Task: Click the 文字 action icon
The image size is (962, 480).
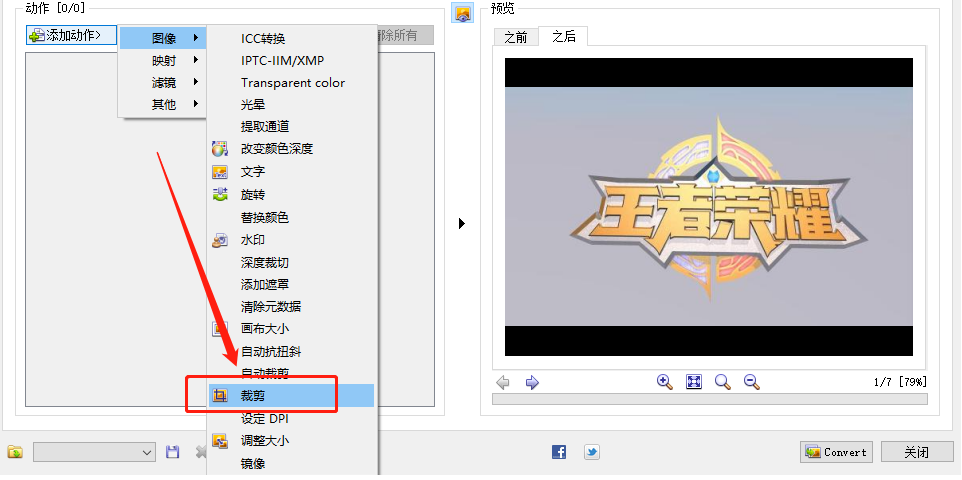Action: pos(220,172)
